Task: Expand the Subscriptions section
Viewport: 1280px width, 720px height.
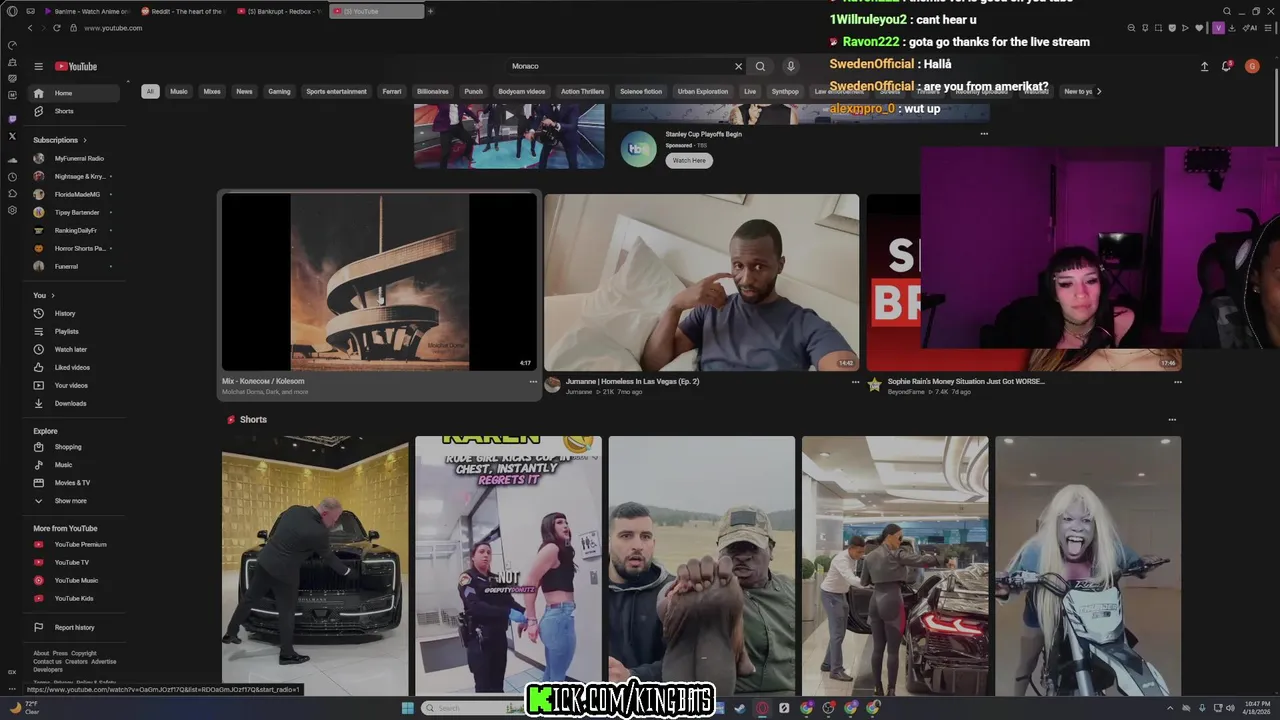Action: [x=60, y=140]
